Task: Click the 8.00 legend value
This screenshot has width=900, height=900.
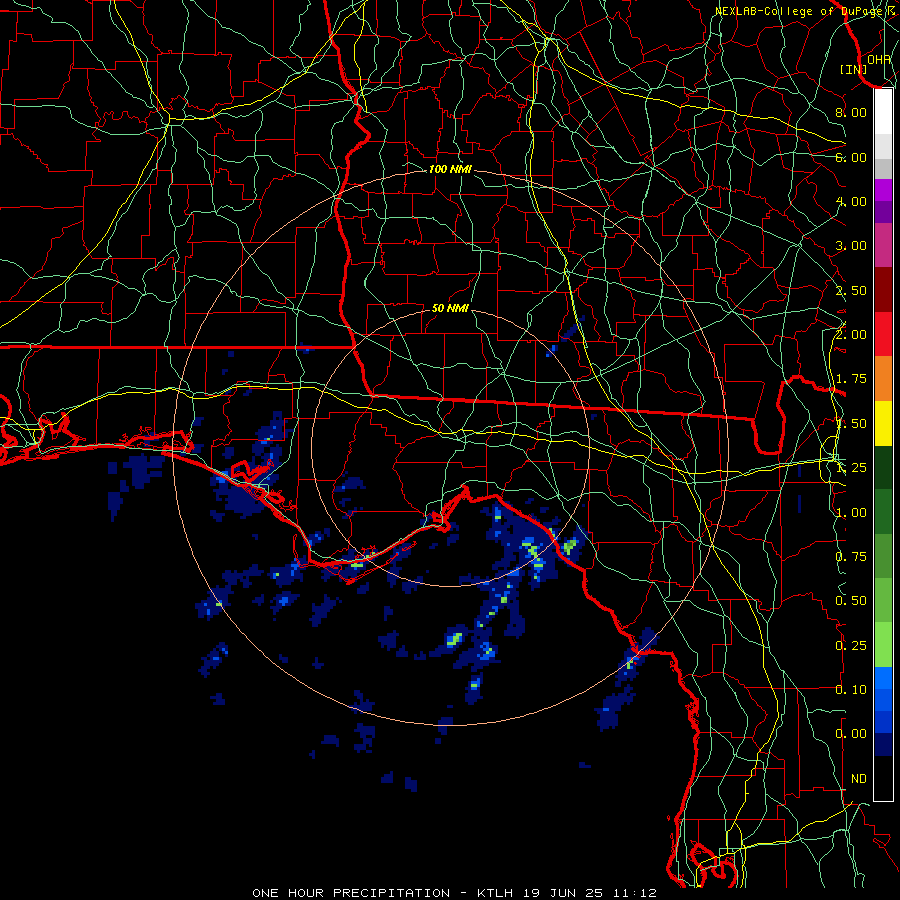Action: (851, 112)
